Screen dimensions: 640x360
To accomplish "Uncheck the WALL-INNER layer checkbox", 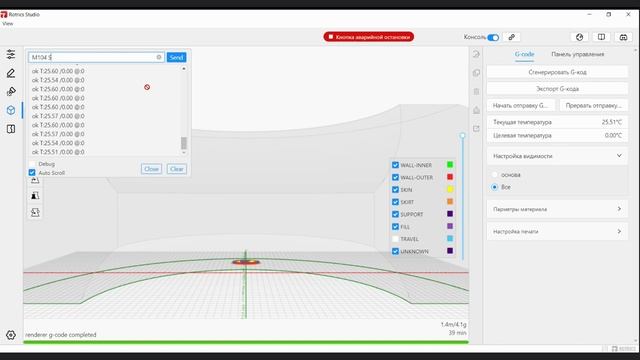I will point(395,165).
